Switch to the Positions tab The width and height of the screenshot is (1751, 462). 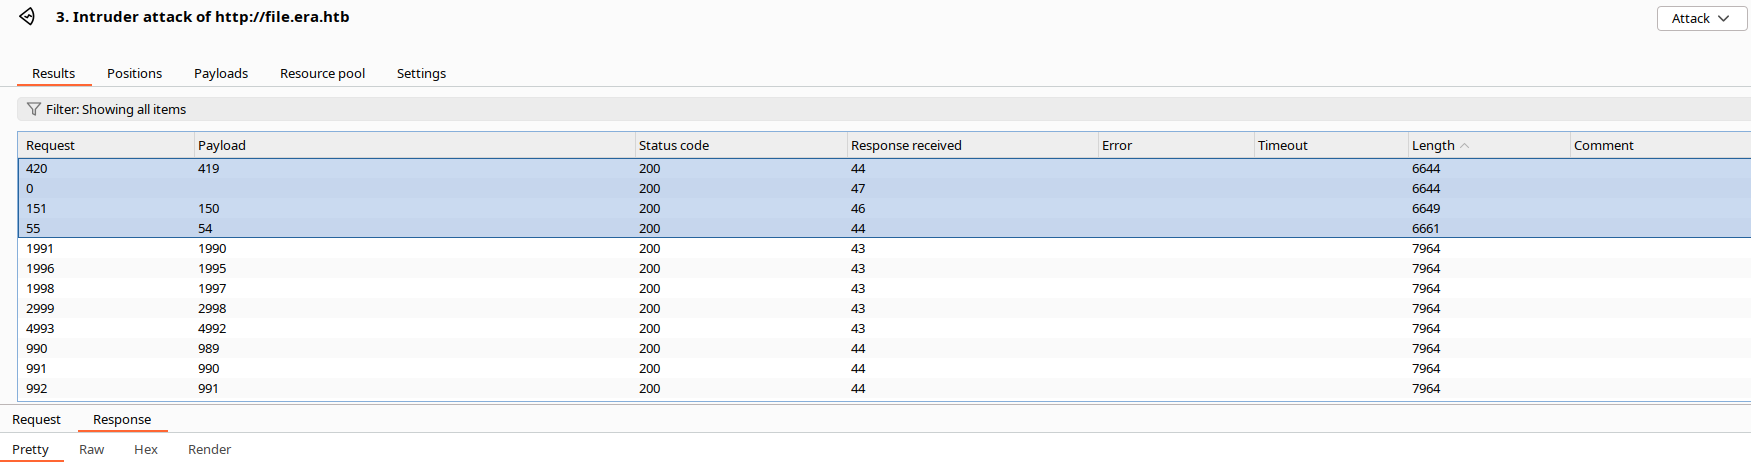[x=134, y=73]
